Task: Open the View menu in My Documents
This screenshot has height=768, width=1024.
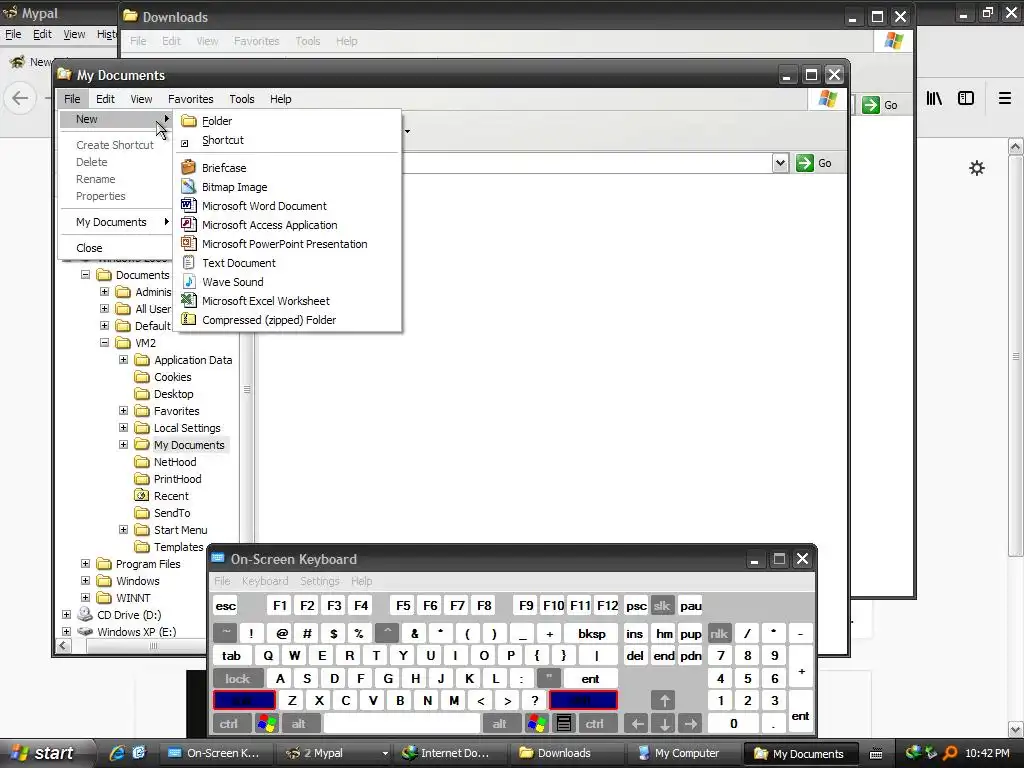Action: 141,99
